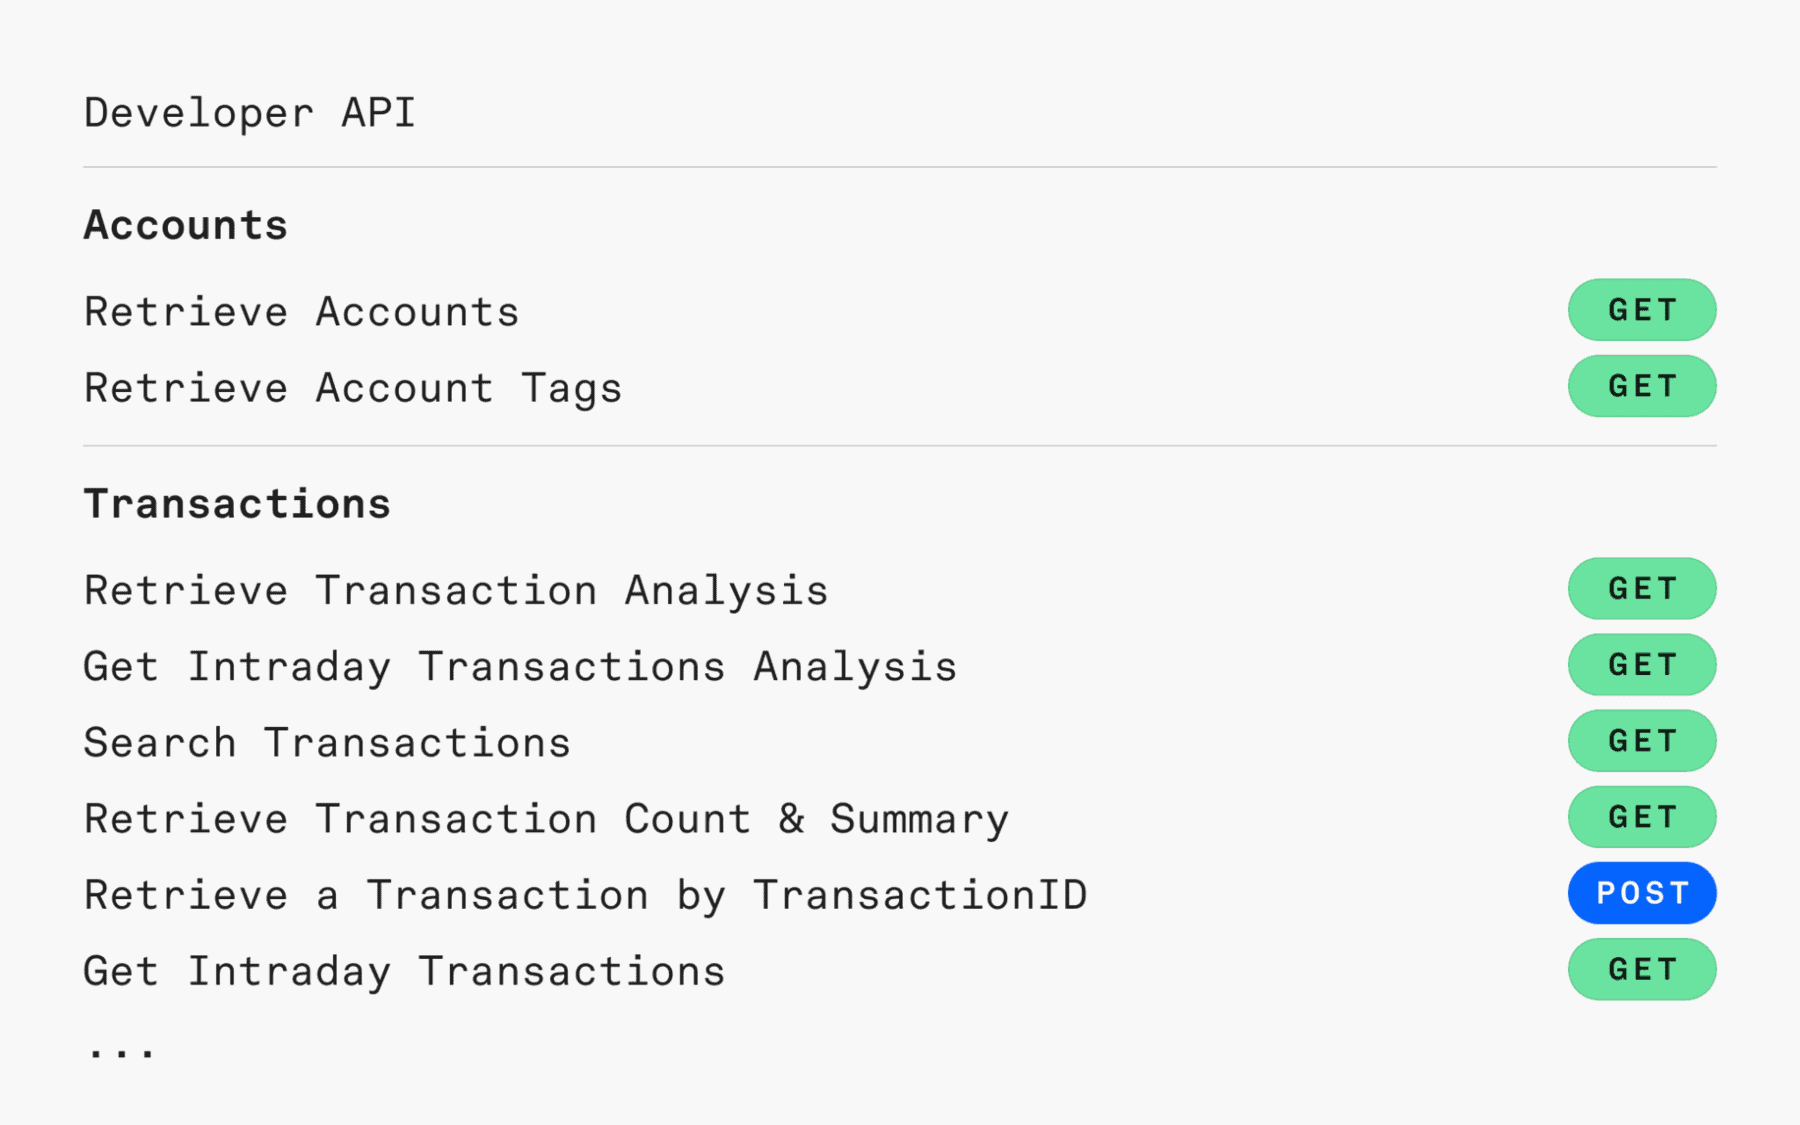Click the GET badge for Retrieve Accounts
The image size is (1800, 1125).
pyautogui.click(x=1641, y=310)
